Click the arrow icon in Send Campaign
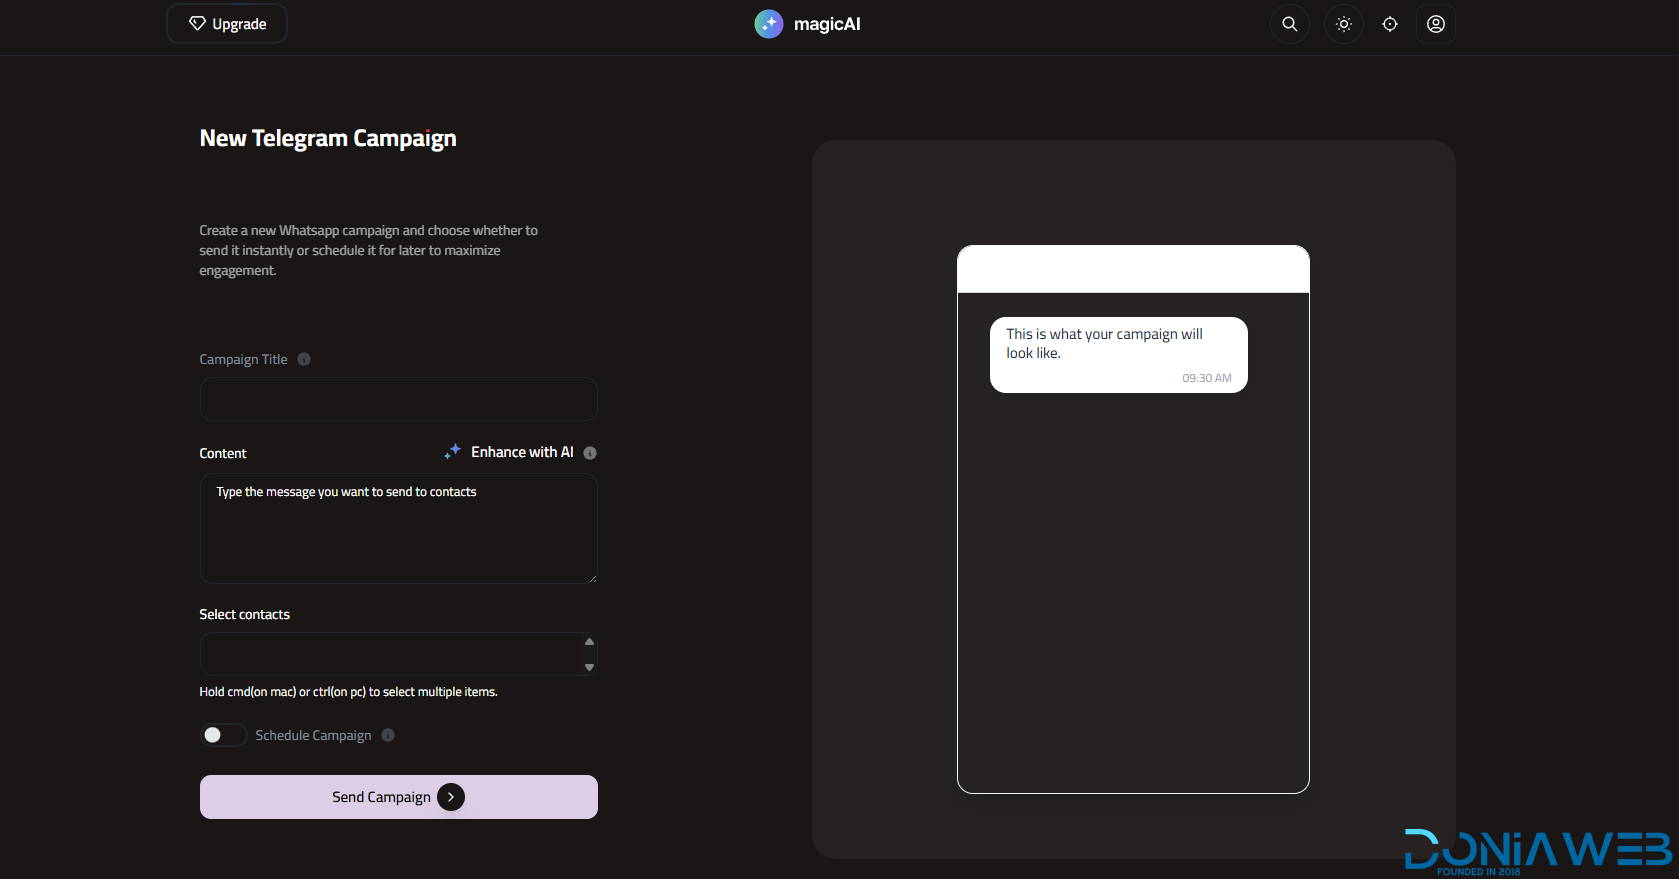 451,797
